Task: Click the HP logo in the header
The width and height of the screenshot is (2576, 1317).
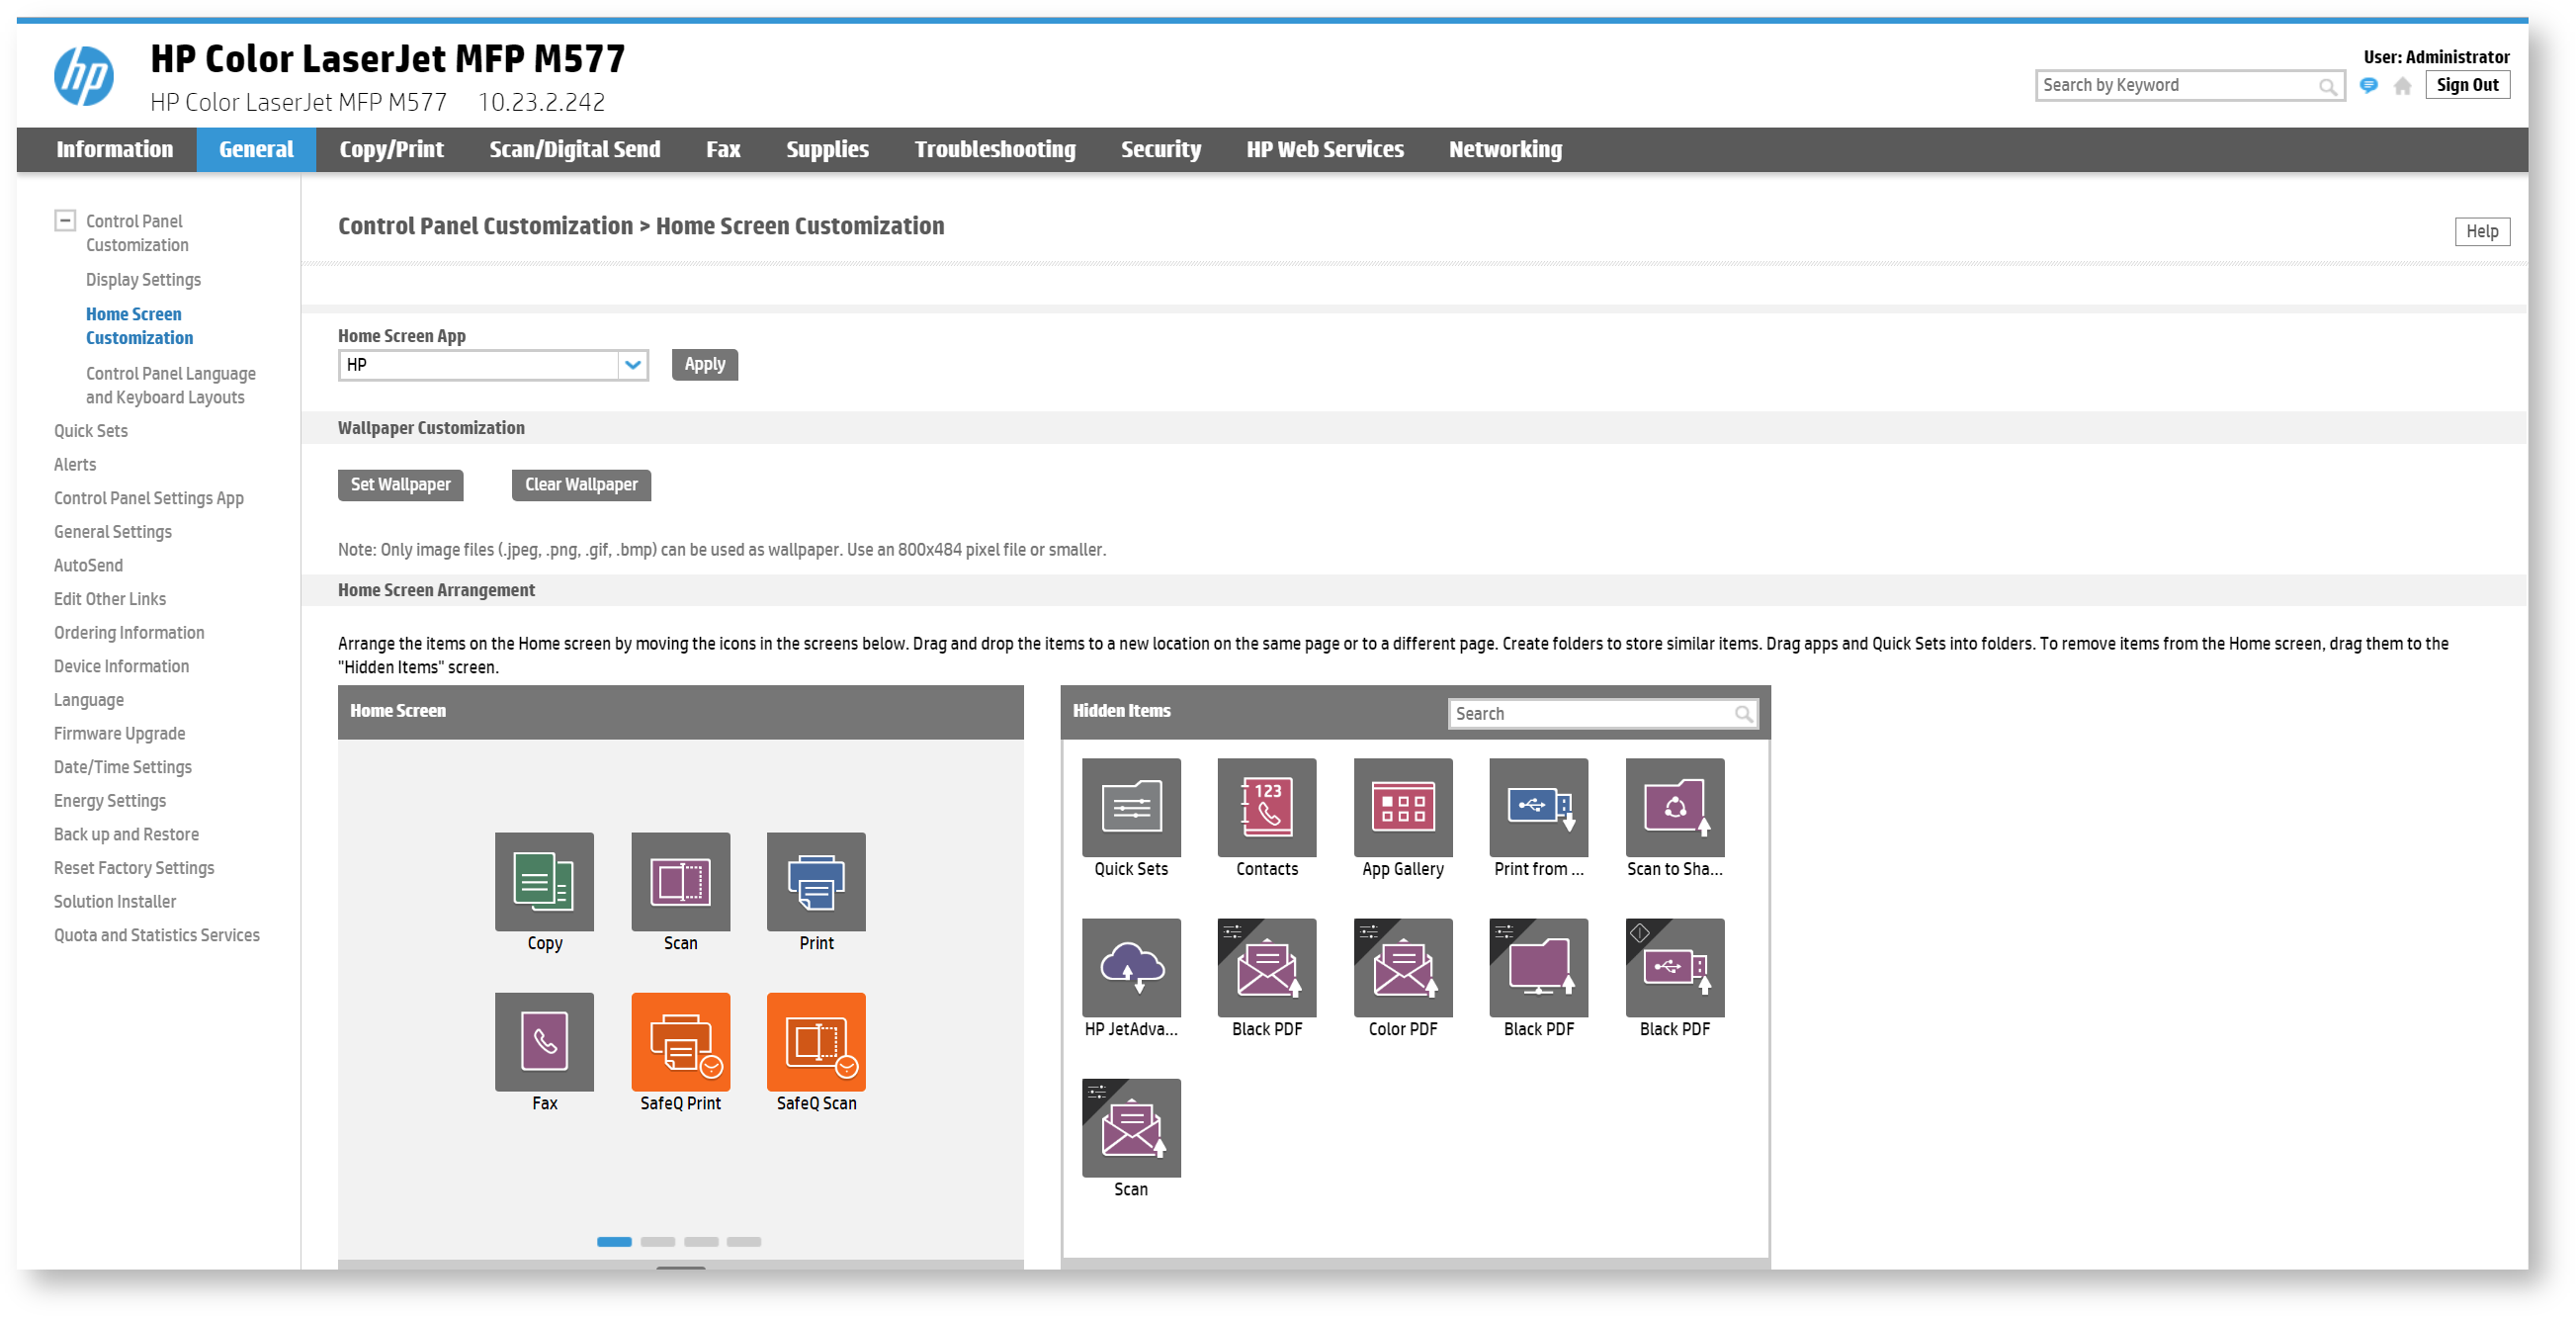Action: pyautogui.click(x=83, y=76)
